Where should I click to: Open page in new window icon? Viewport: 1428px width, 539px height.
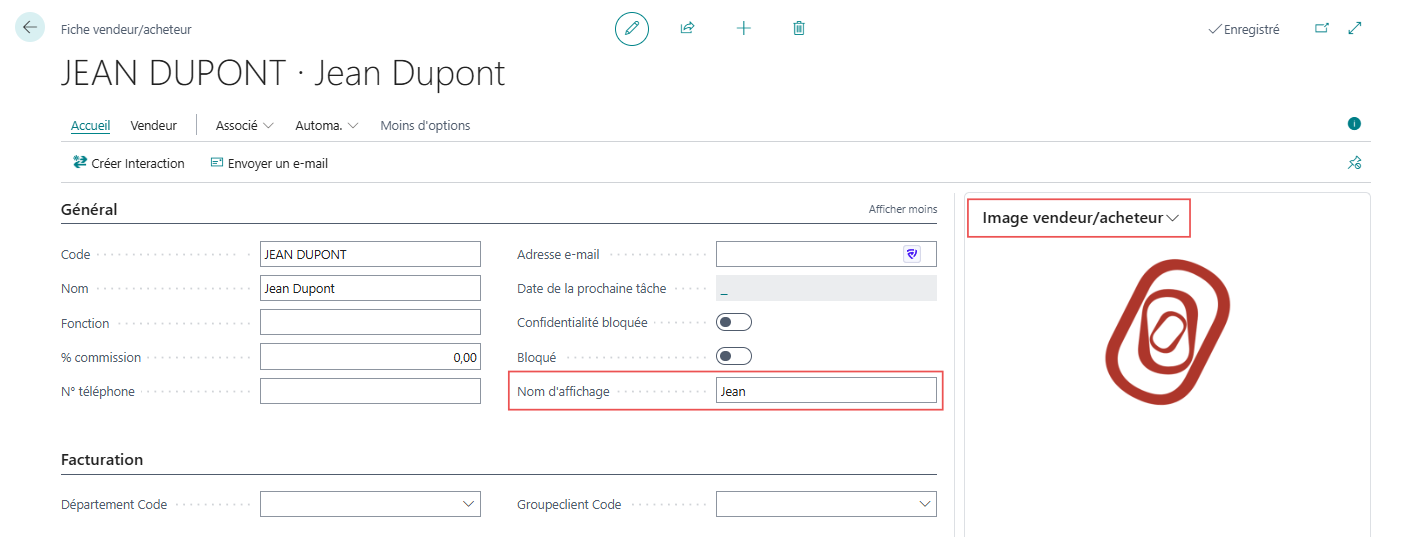1322,29
